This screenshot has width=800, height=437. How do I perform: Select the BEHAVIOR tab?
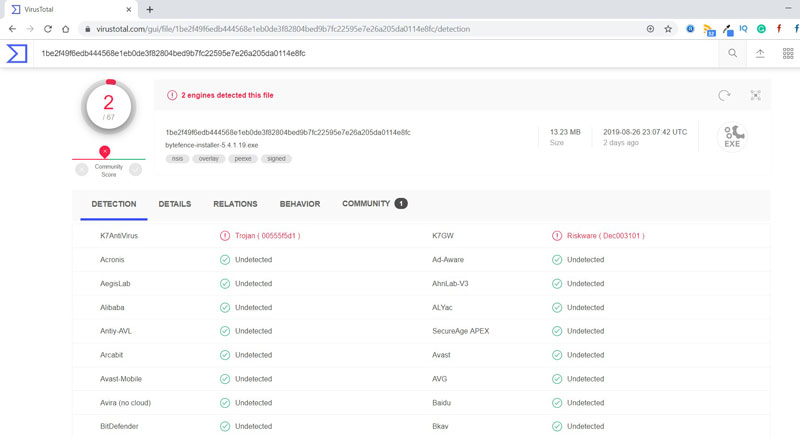click(300, 204)
